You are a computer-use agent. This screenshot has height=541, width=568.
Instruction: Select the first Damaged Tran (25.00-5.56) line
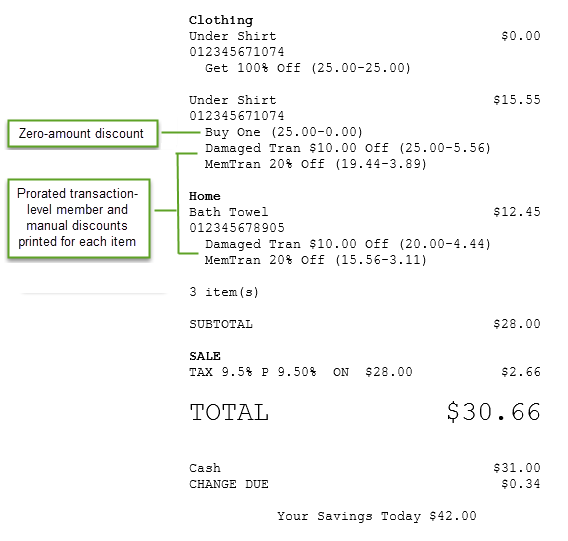[348, 148]
